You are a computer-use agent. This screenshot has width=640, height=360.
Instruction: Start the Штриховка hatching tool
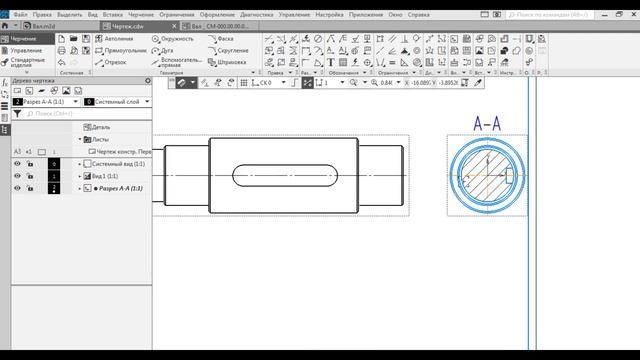pyautogui.click(x=227, y=62)
